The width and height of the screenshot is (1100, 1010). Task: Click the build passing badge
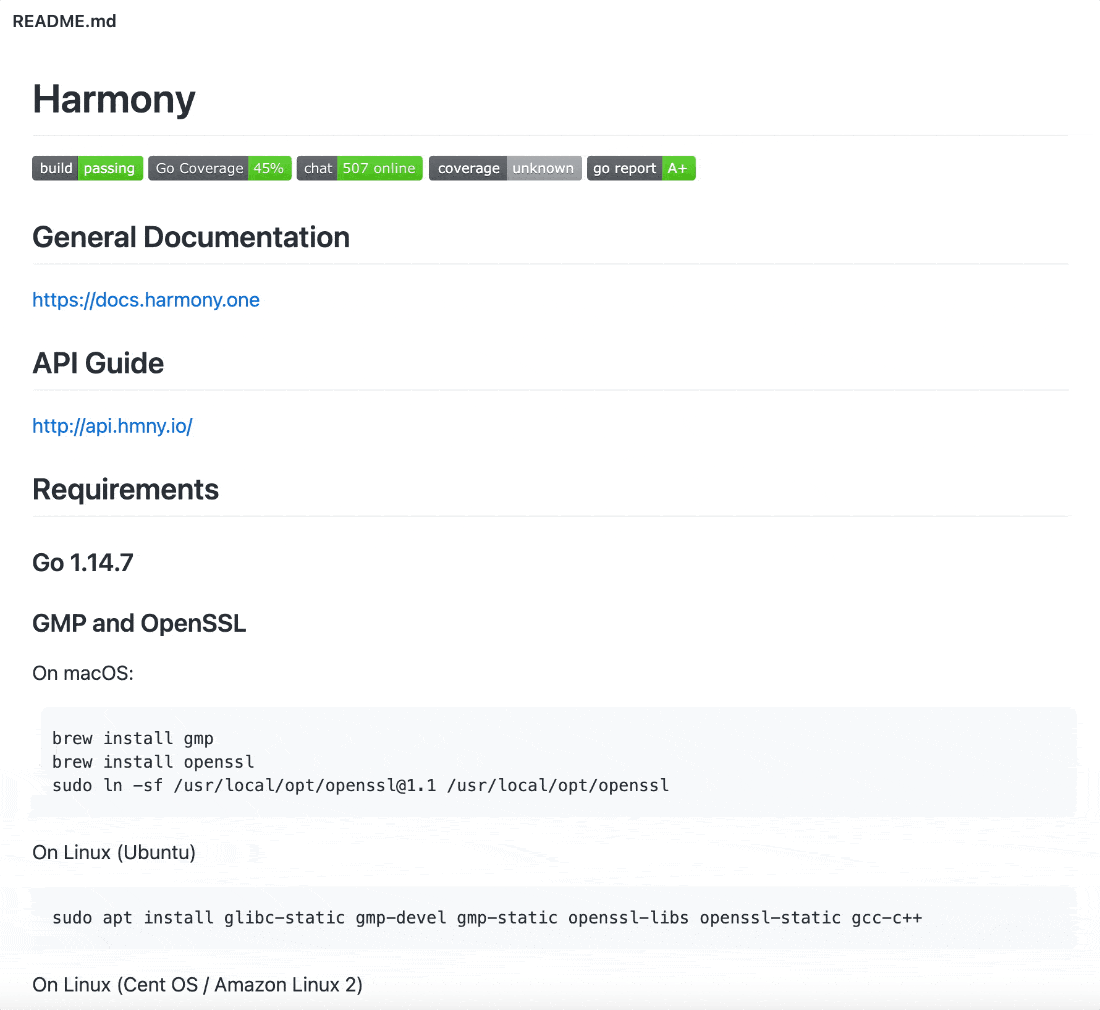point(88,168)
